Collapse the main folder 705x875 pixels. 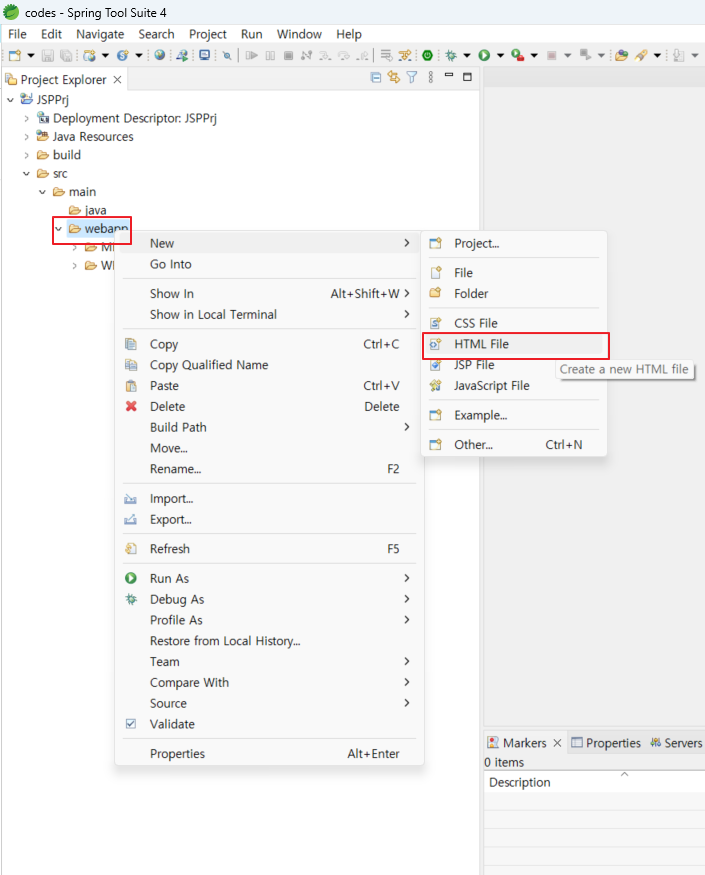pyautogui.click(x=42, y=192)
